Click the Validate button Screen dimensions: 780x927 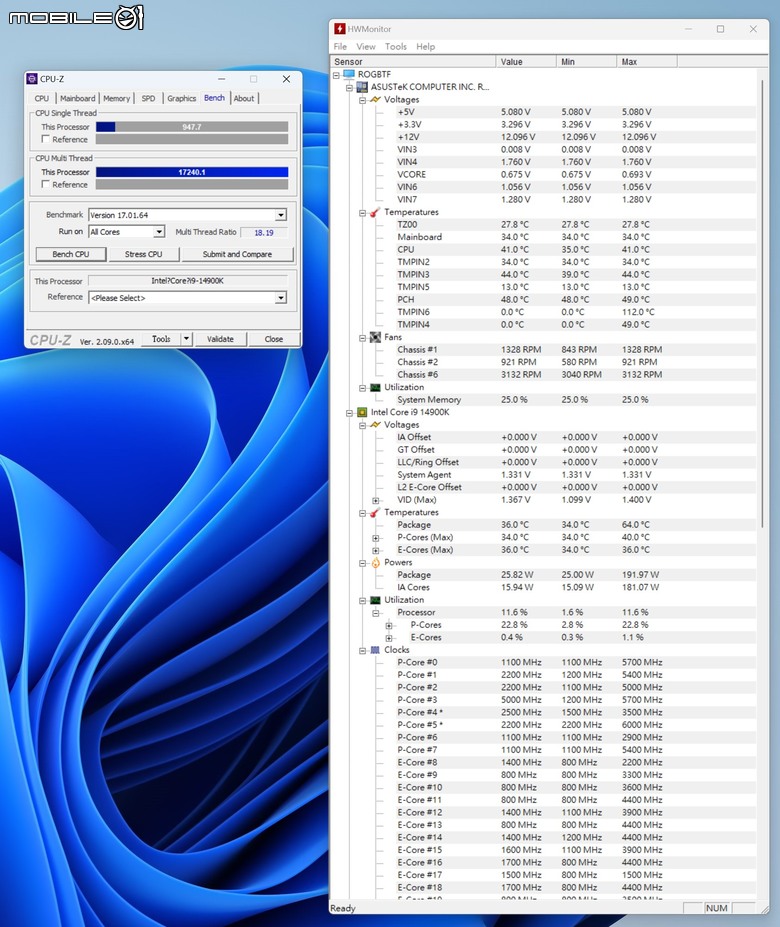(x=220, y=339)
